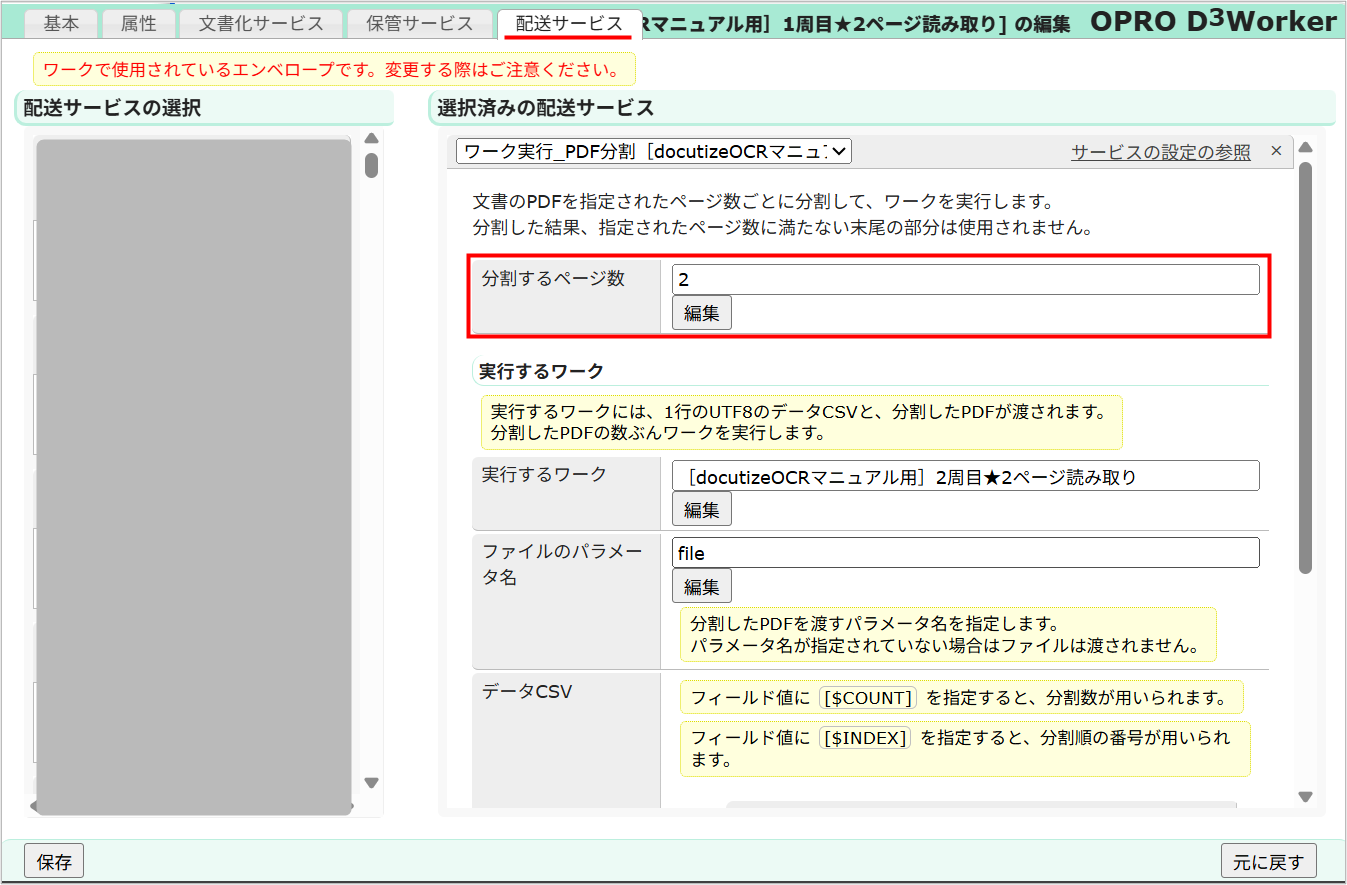This screenshot has height=885, width=1347.
Task: Click 編集 for ファイルのパラメータ名
Action: pos(701,585)
